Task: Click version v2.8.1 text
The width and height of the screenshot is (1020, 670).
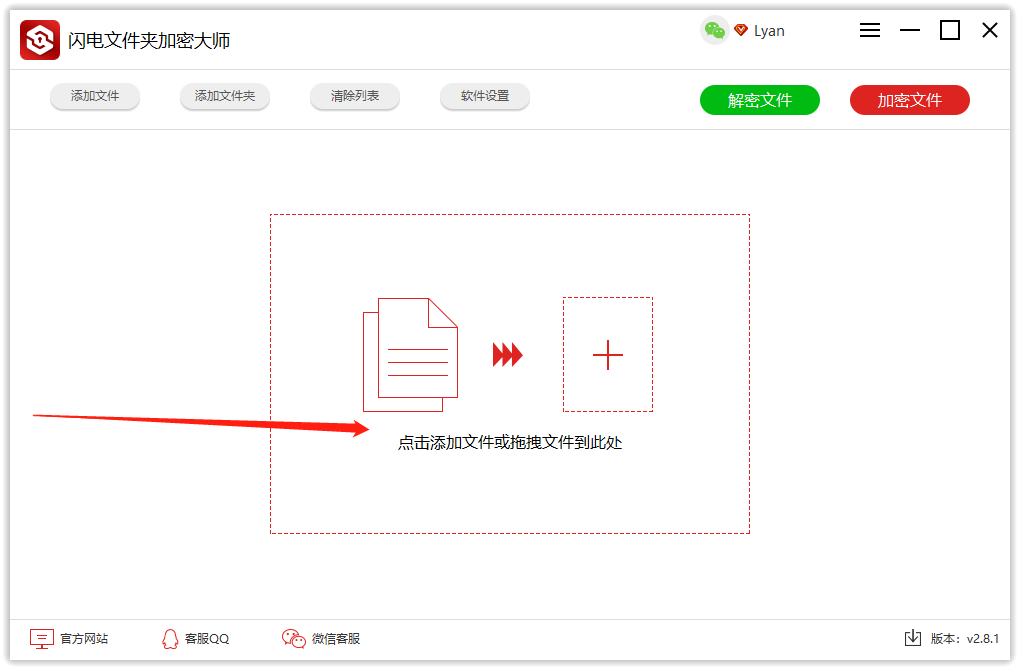Action: click(x=965, y=639)
